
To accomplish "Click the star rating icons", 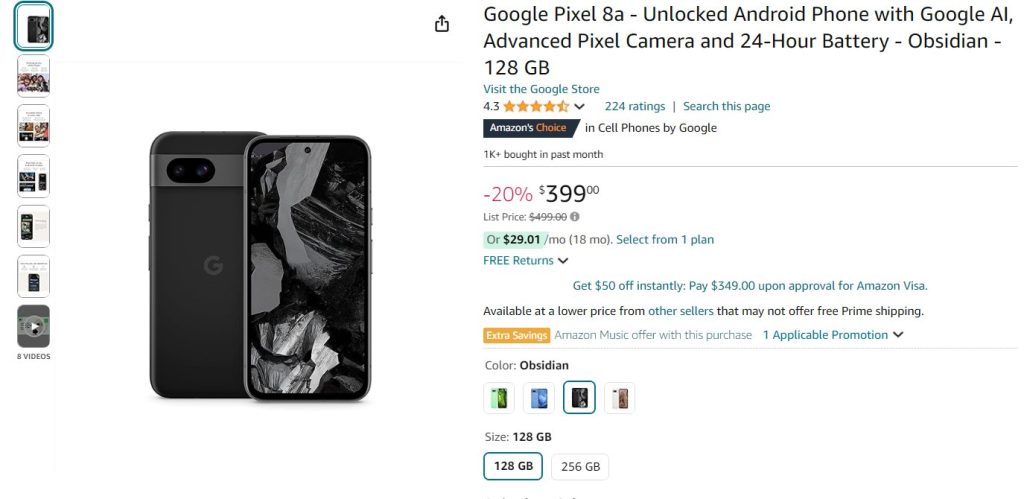I will click(536, 106).
